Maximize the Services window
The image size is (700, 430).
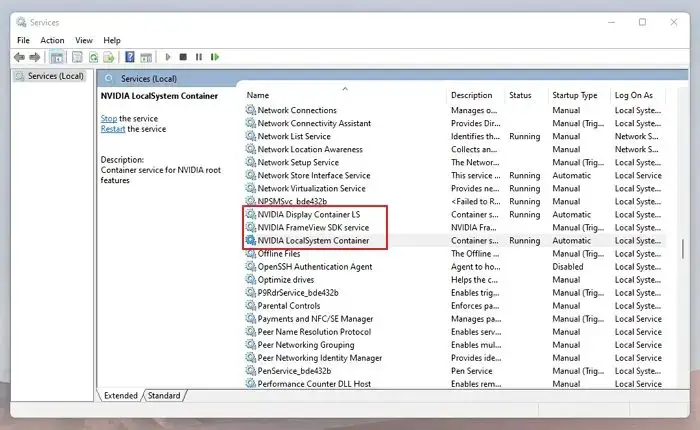pyautogui.click(x=642, y=22)
